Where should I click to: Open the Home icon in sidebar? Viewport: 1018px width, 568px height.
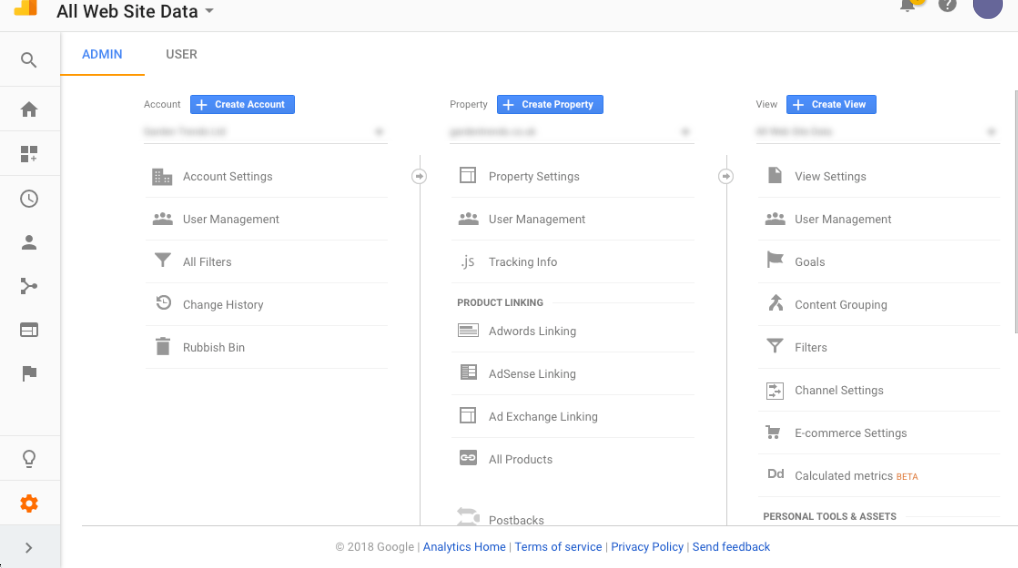pyautogui.click(x=29, y=109)
